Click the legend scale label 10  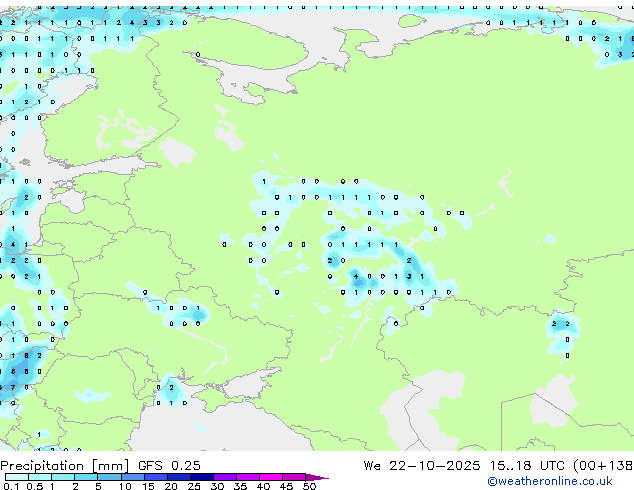coord(125,486)
